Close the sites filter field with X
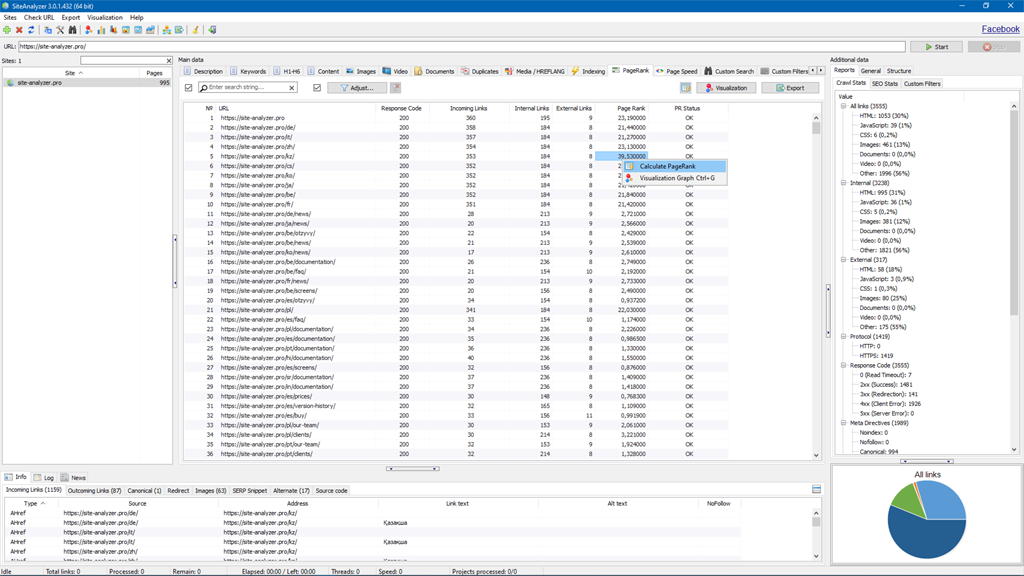This screenshot has height=576, width=1024. tap(168, 61)
